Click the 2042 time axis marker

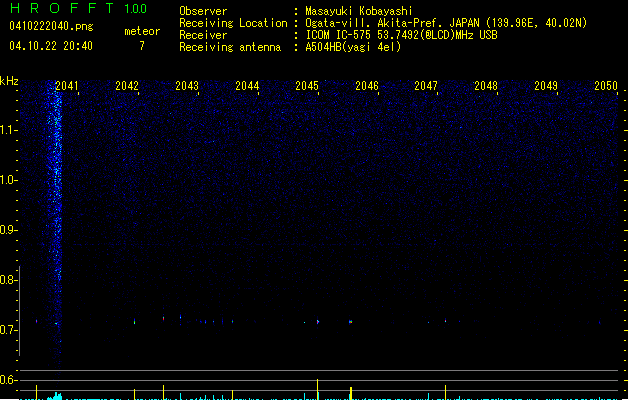pyautogui.click(x=127, y=86)
